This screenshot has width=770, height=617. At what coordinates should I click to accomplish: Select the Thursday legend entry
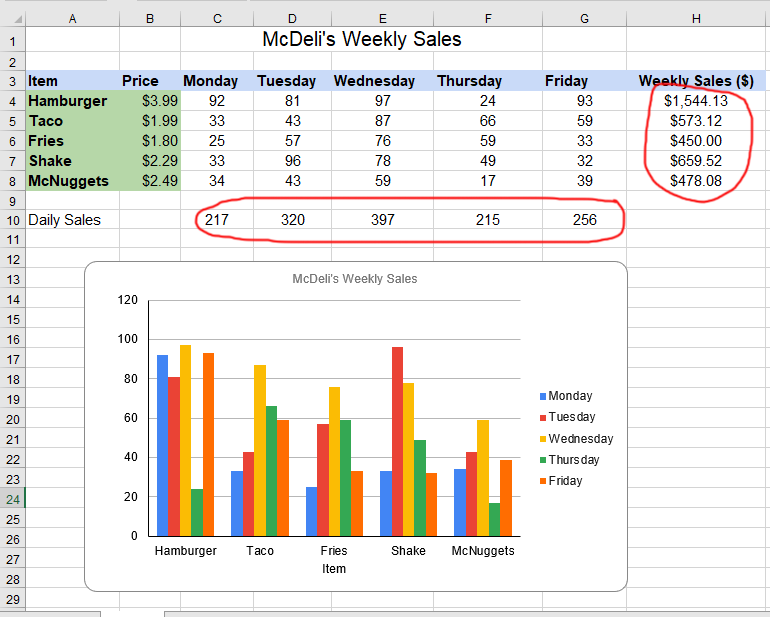pos(573,460)
